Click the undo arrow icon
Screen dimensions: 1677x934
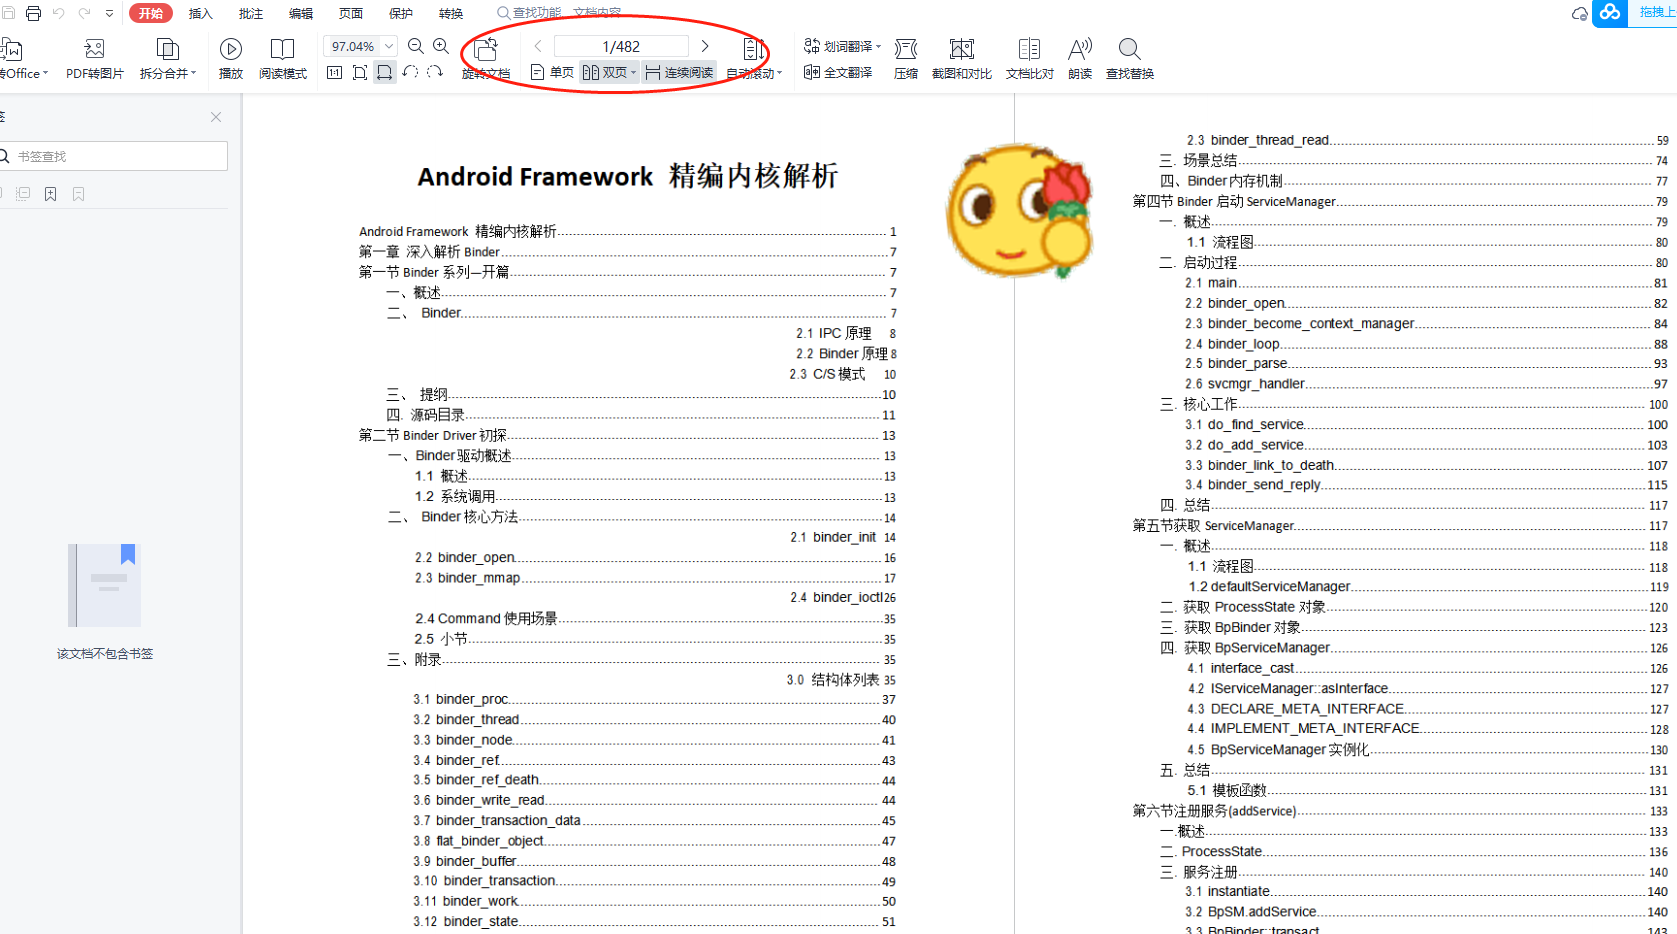point(59,13)
